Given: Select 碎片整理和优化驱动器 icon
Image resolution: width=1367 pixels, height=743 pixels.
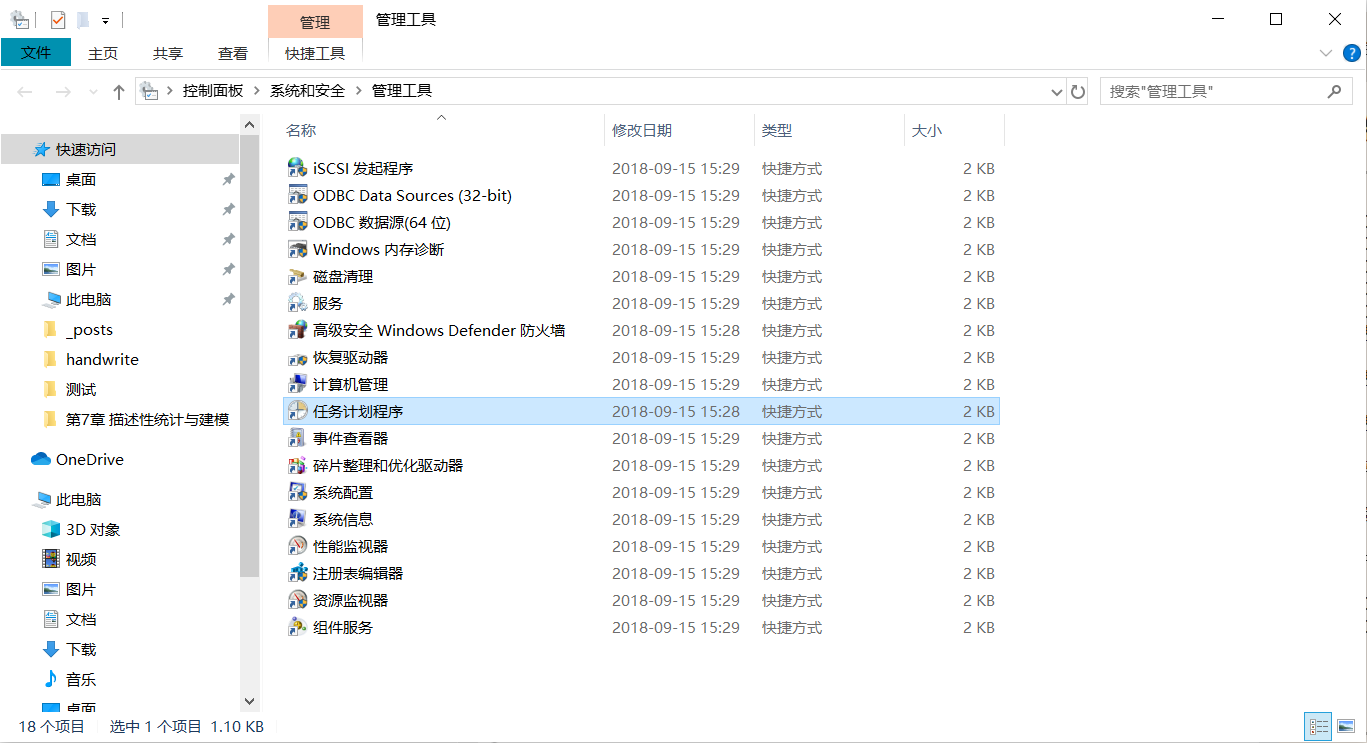Looking at the screenshot, I should (x=297, y=465).
